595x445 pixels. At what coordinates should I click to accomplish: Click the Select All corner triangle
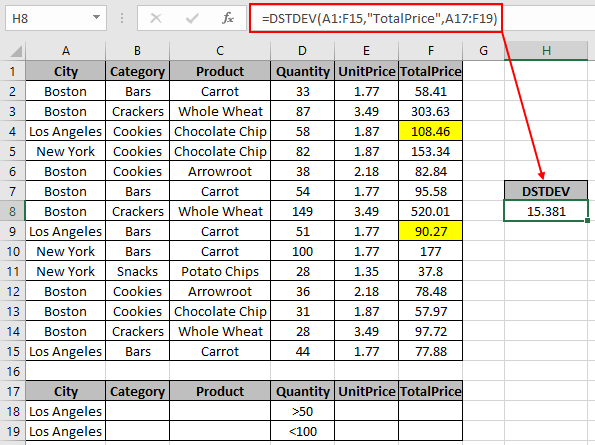pyautogui.click(x=15, y=51)
